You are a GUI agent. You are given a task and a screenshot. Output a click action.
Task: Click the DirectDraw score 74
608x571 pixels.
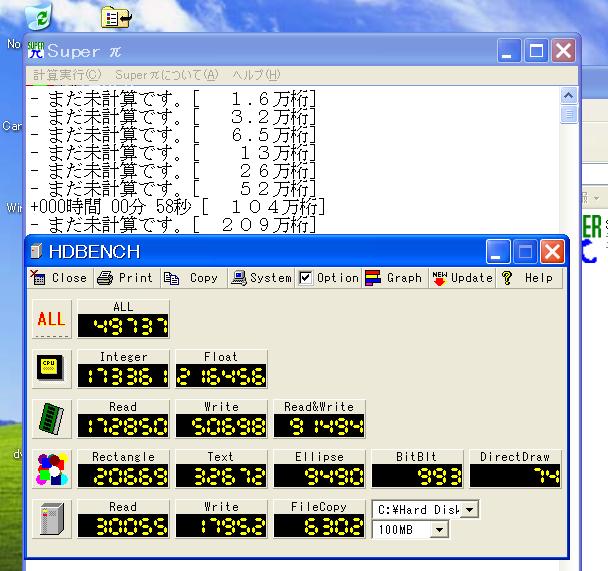(x=515, y=475)
